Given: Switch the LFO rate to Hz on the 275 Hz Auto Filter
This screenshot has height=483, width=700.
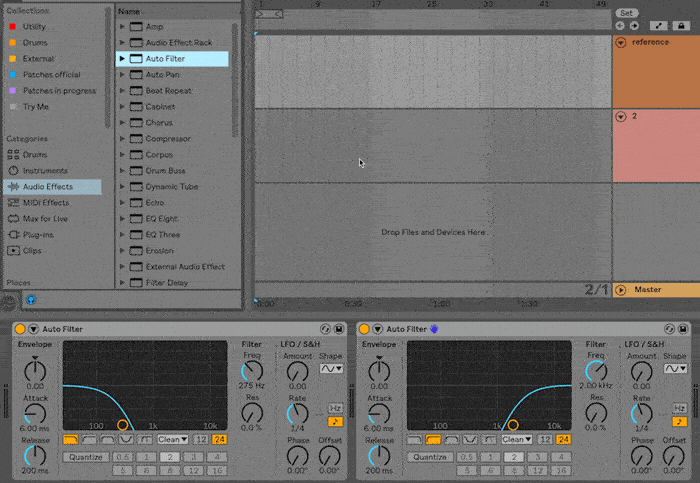Looking at the screenshot, I should 335,408.
